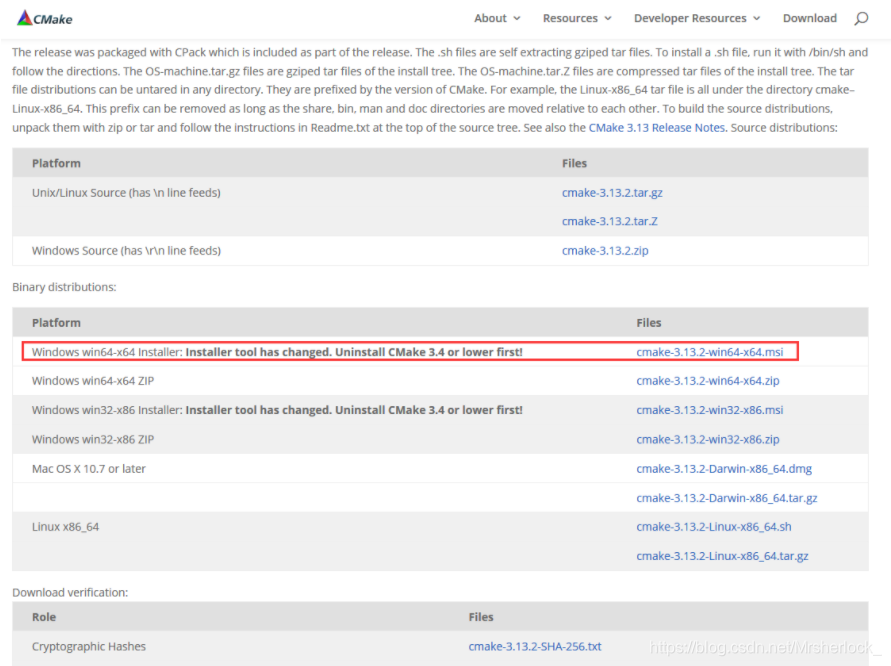Download cmake-3.13.2.tar.gz source file

612,193
